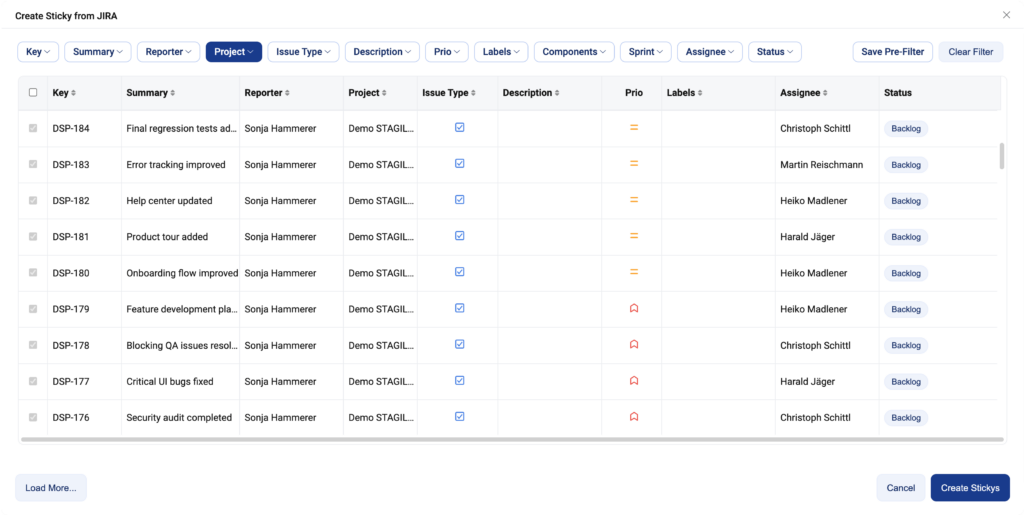Click the task issue type icon for DSP-178

(x=460, y=344)
